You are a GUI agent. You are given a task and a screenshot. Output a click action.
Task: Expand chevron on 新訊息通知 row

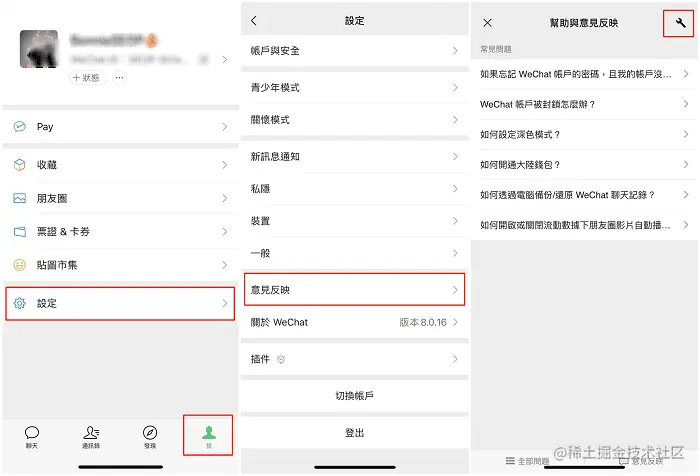455,157
